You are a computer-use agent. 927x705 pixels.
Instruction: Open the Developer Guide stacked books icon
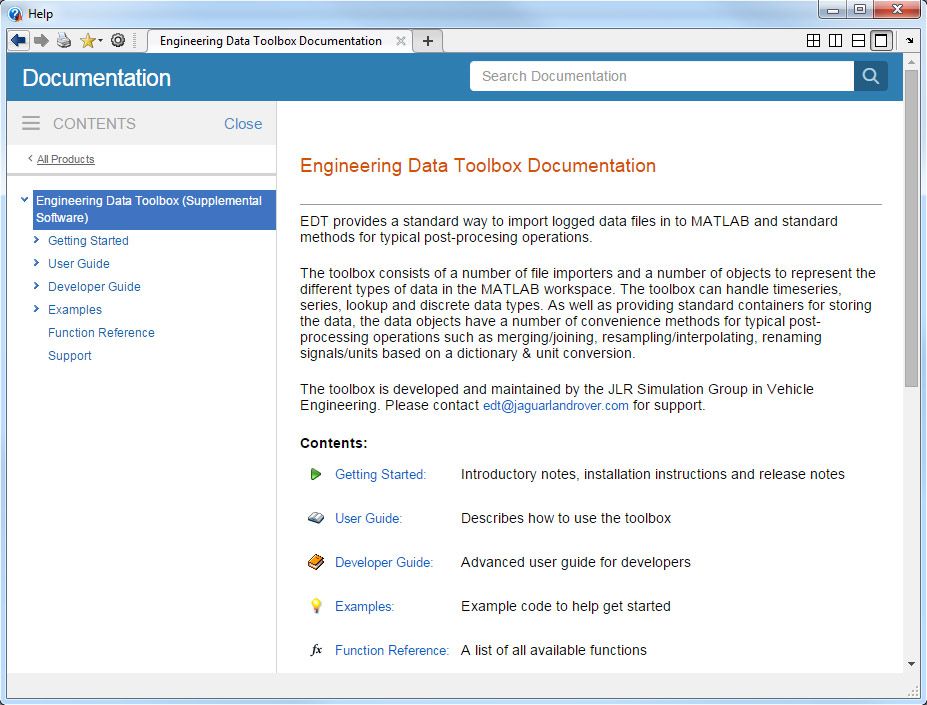[318, 562]
